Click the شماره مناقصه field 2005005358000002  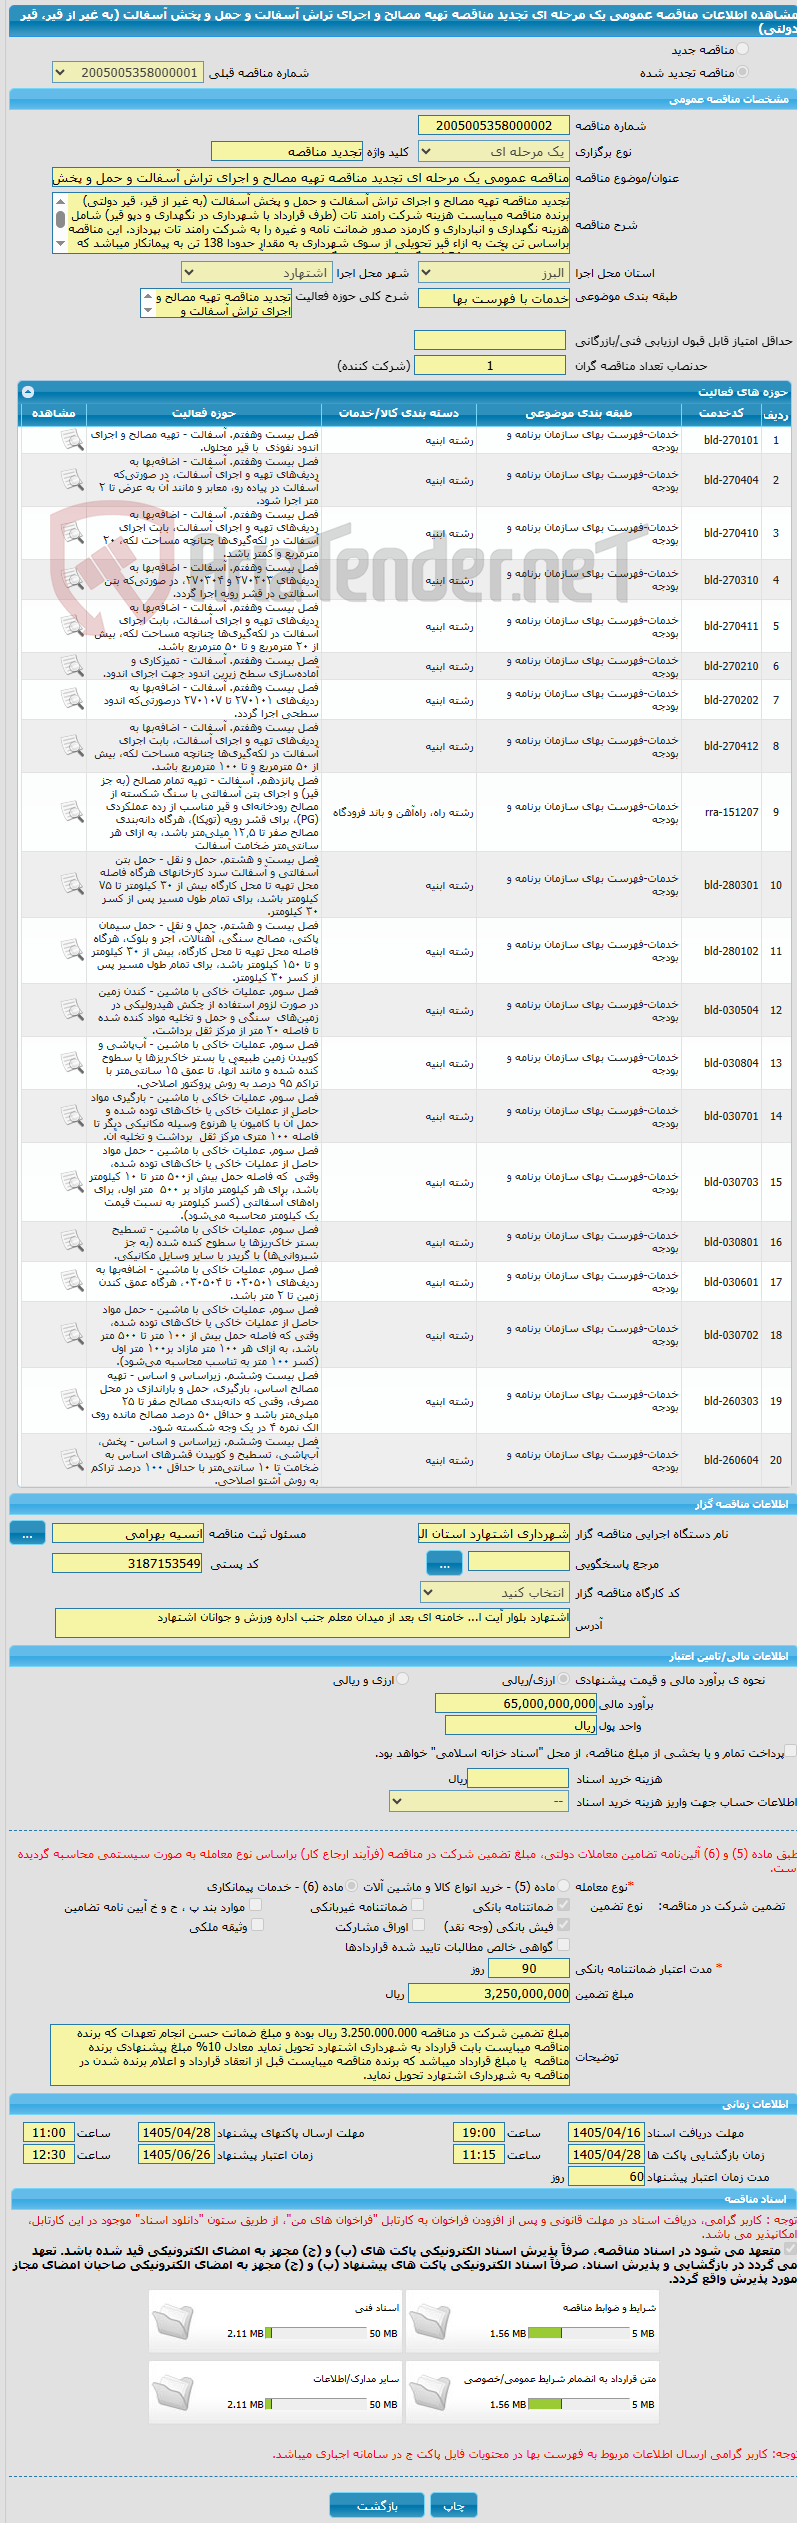[x=493, y=125]
